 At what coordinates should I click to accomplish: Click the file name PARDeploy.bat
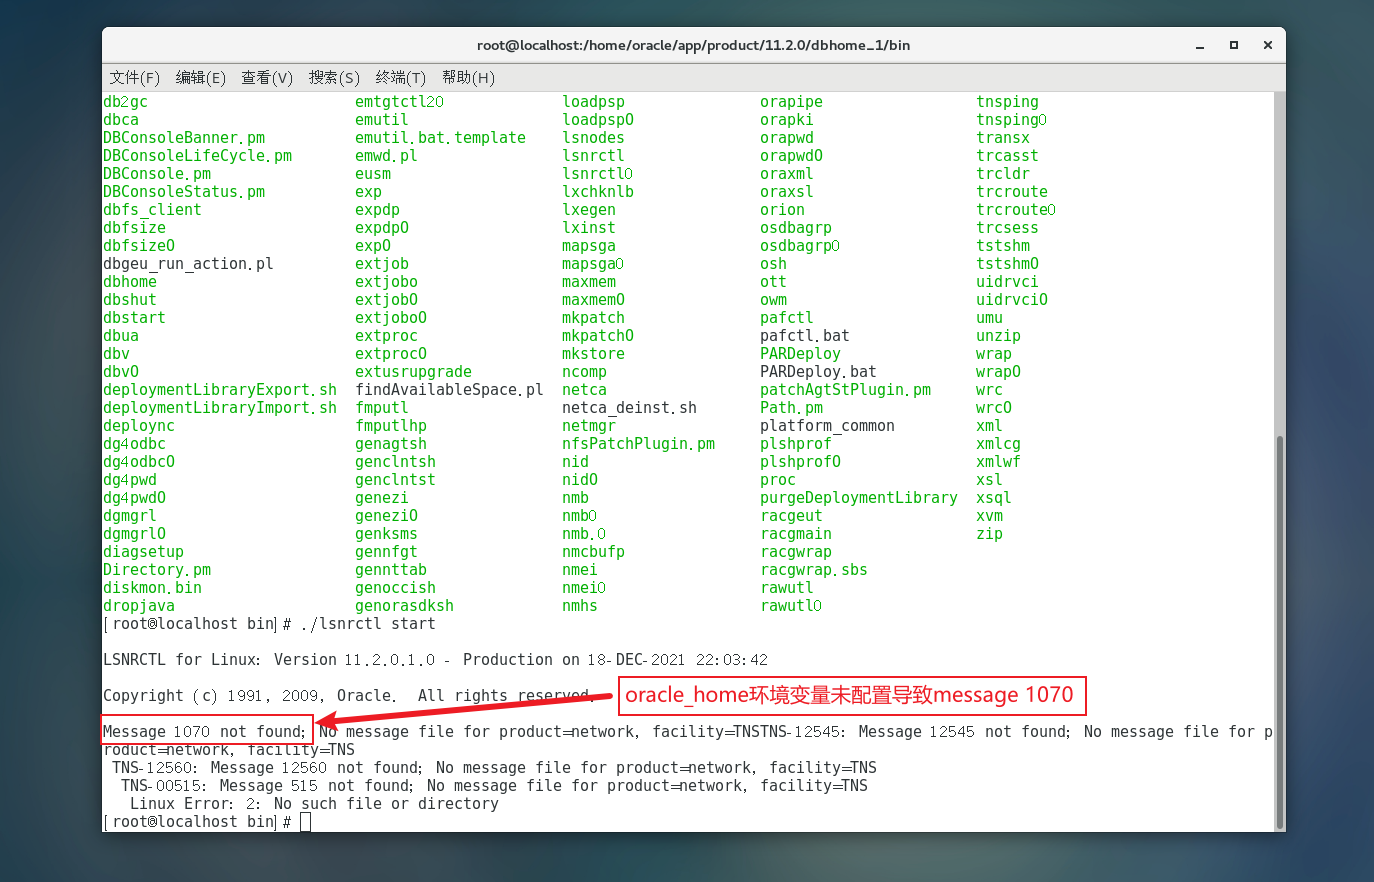[818, 372]
